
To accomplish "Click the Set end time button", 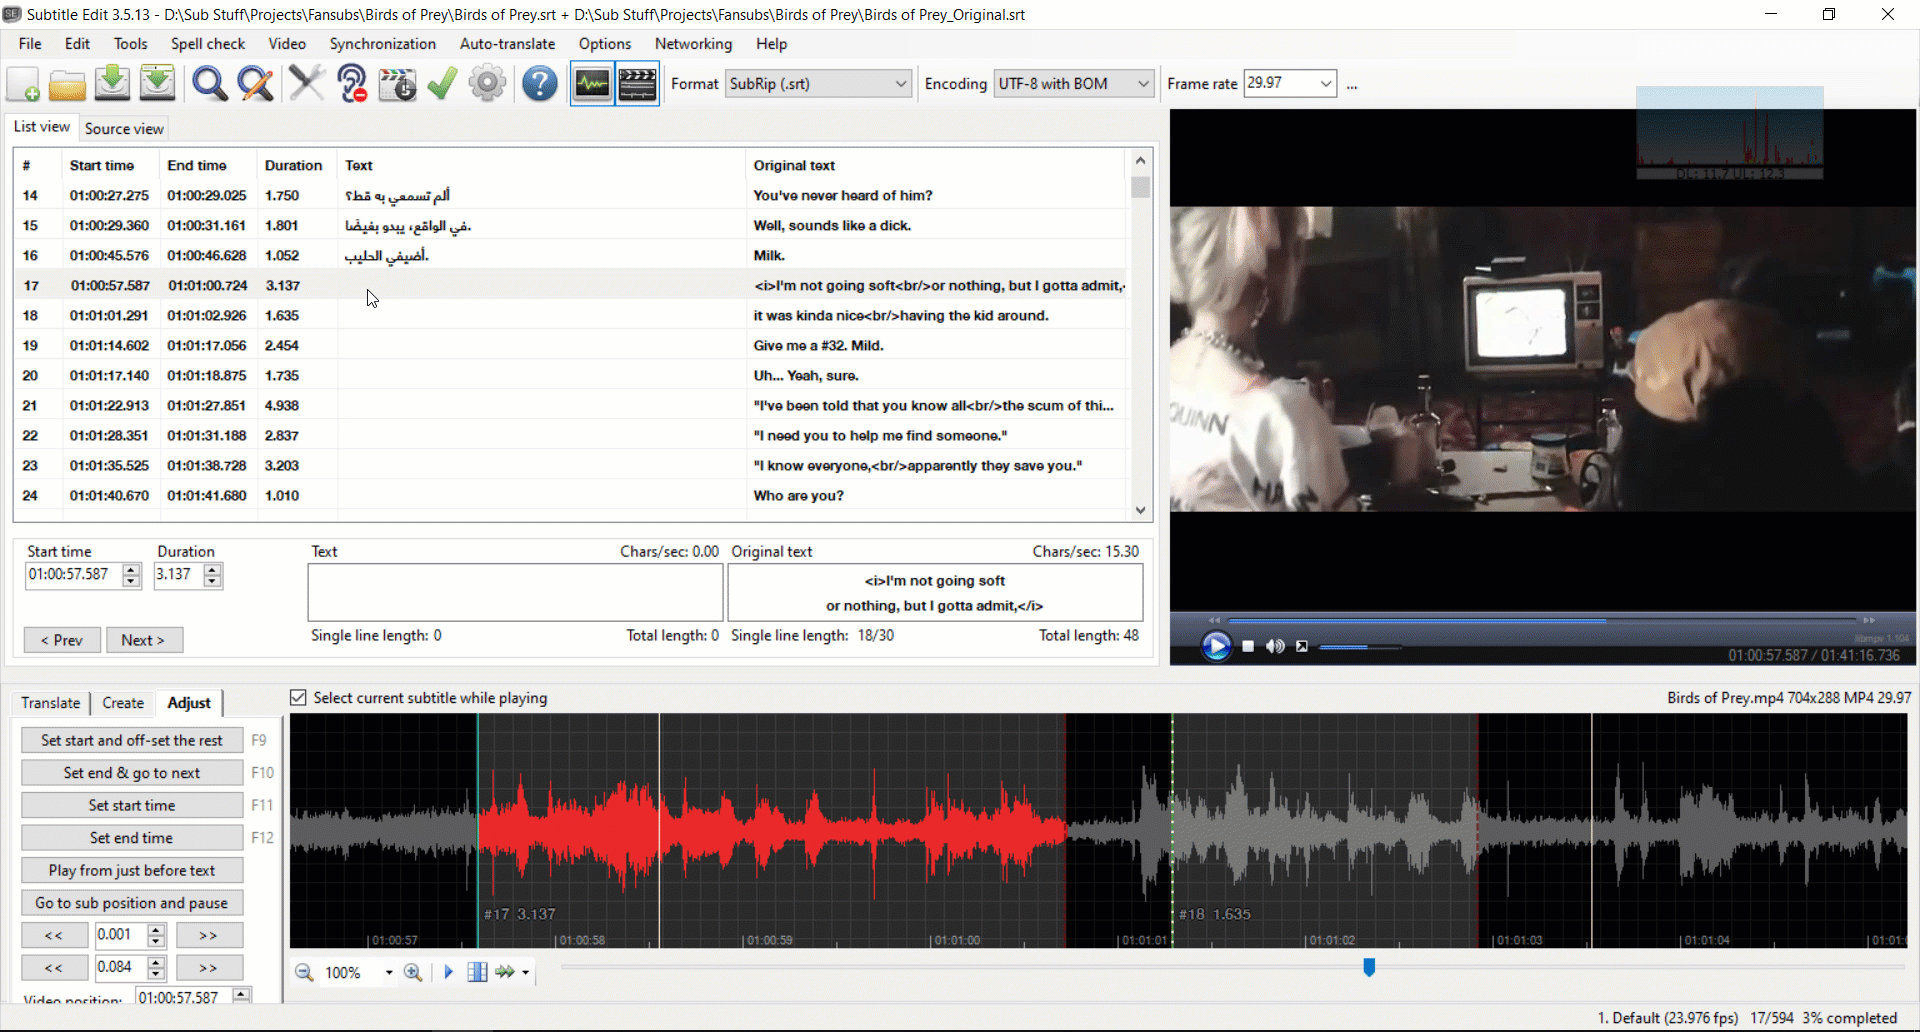I will click(132, 838).
